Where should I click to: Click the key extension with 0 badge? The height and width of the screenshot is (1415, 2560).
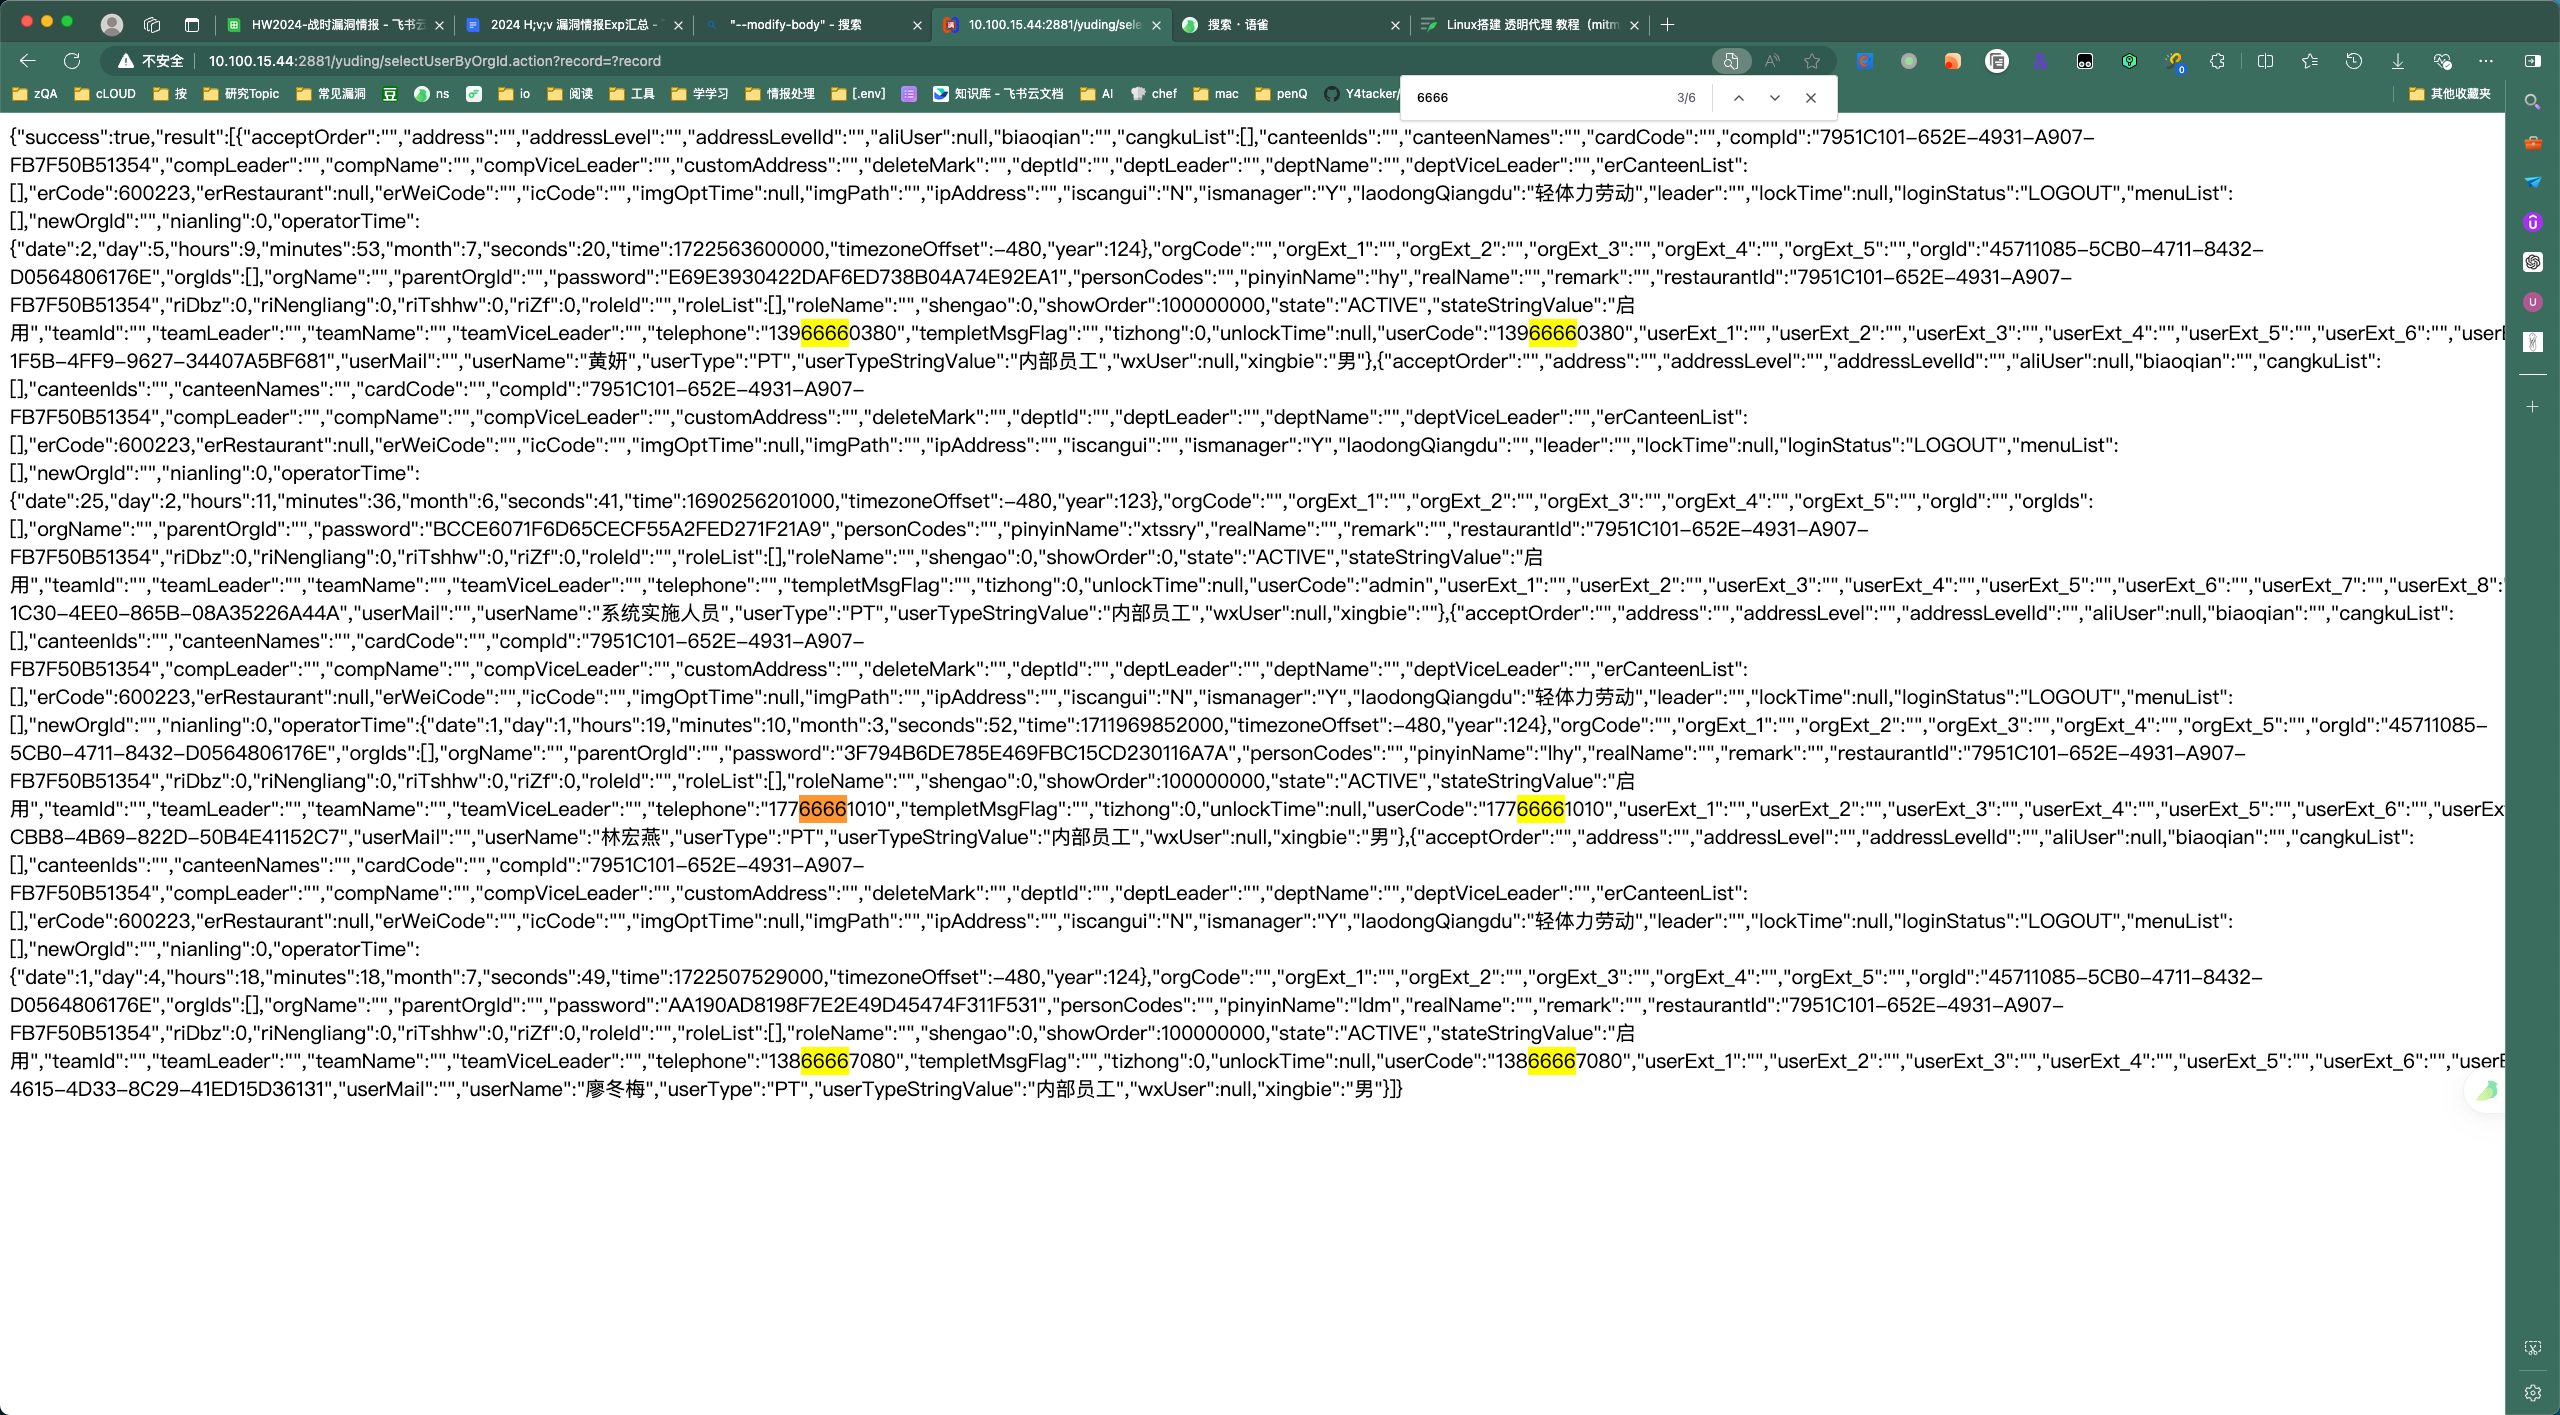[x=2174, y=62]
